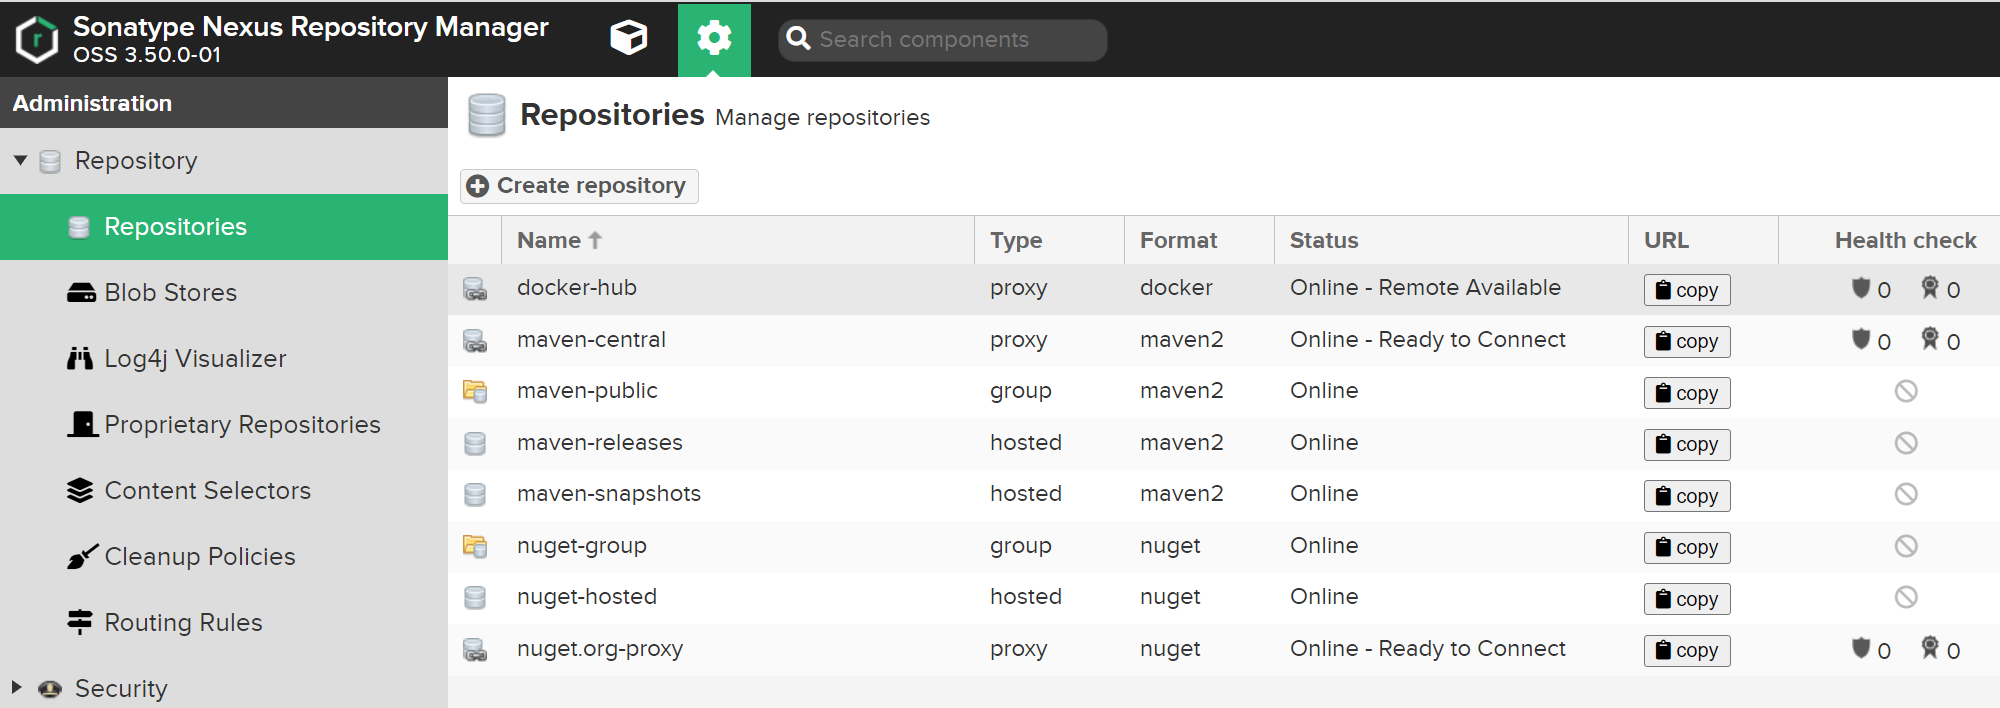This screenshot has width=2000, height=708.
Task: Click nuget.org-proxy security shield health icon
Action: click(1861, 648)
